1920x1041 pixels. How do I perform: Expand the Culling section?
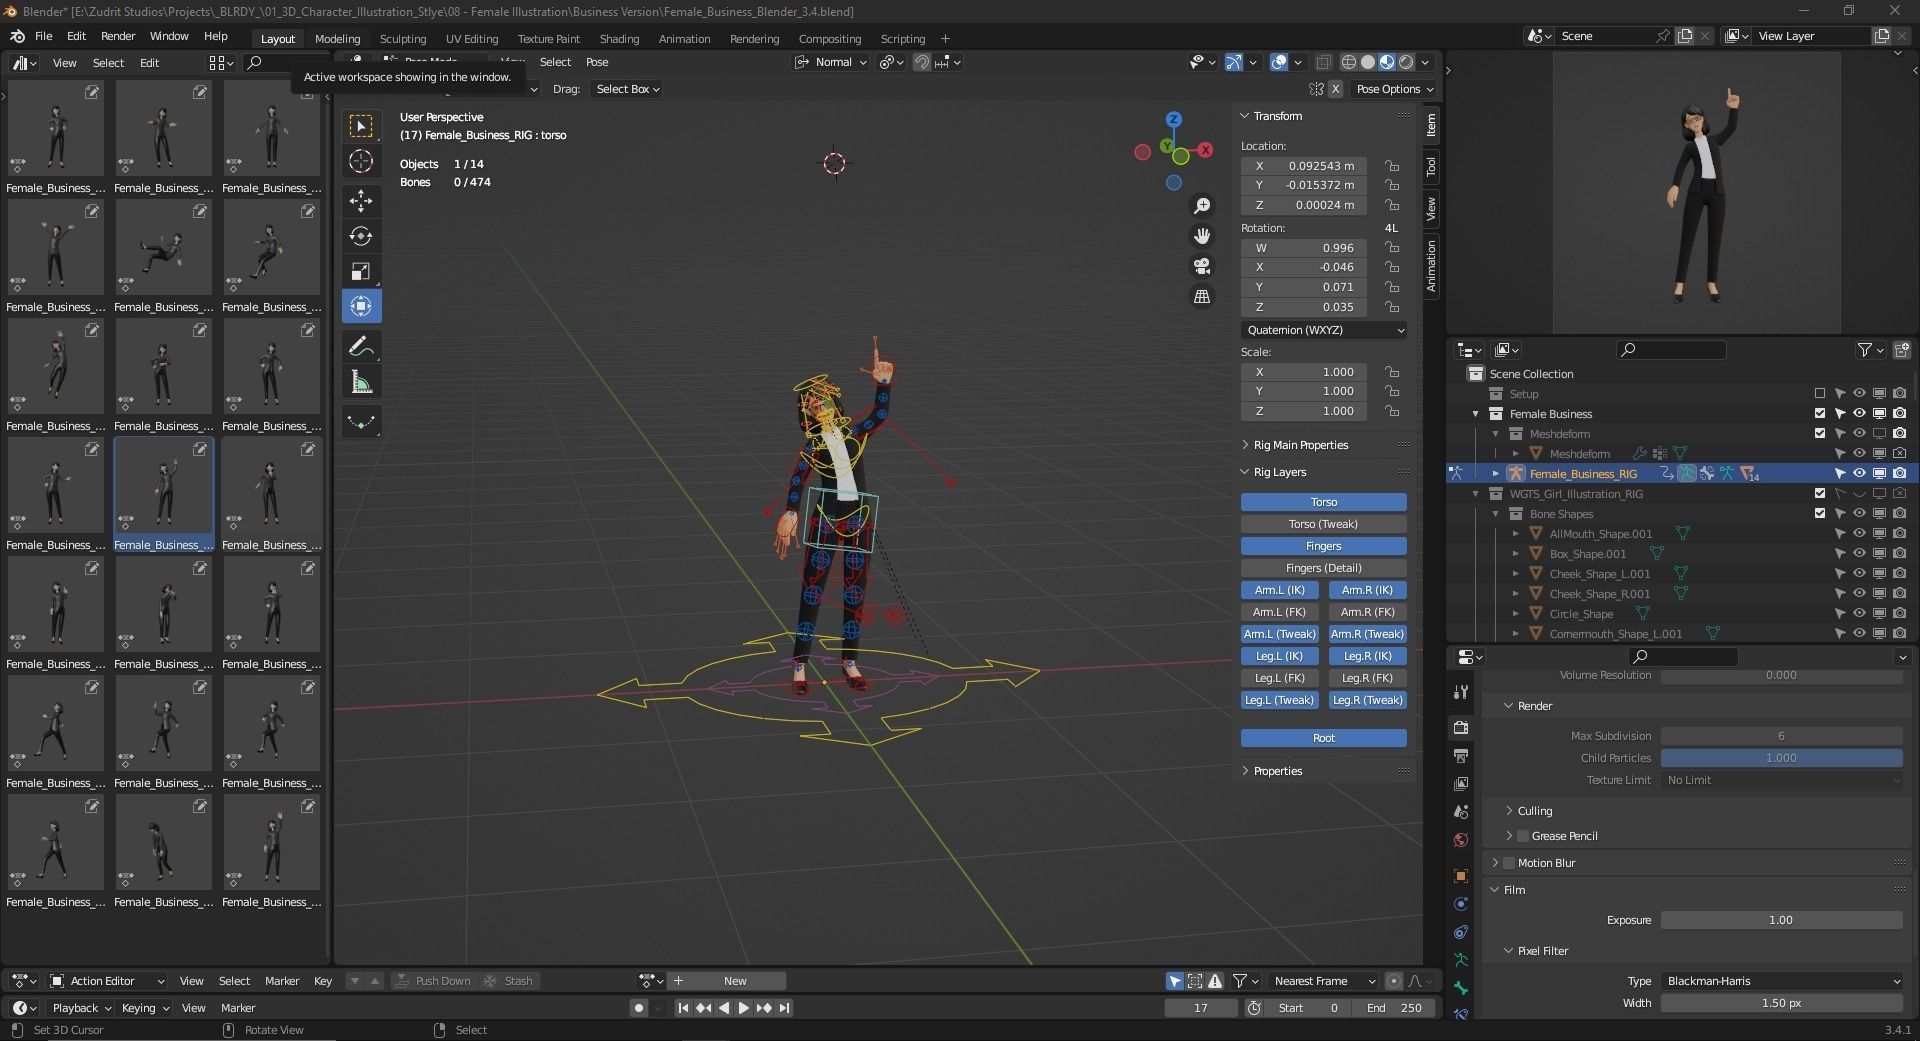point(1534,811)
